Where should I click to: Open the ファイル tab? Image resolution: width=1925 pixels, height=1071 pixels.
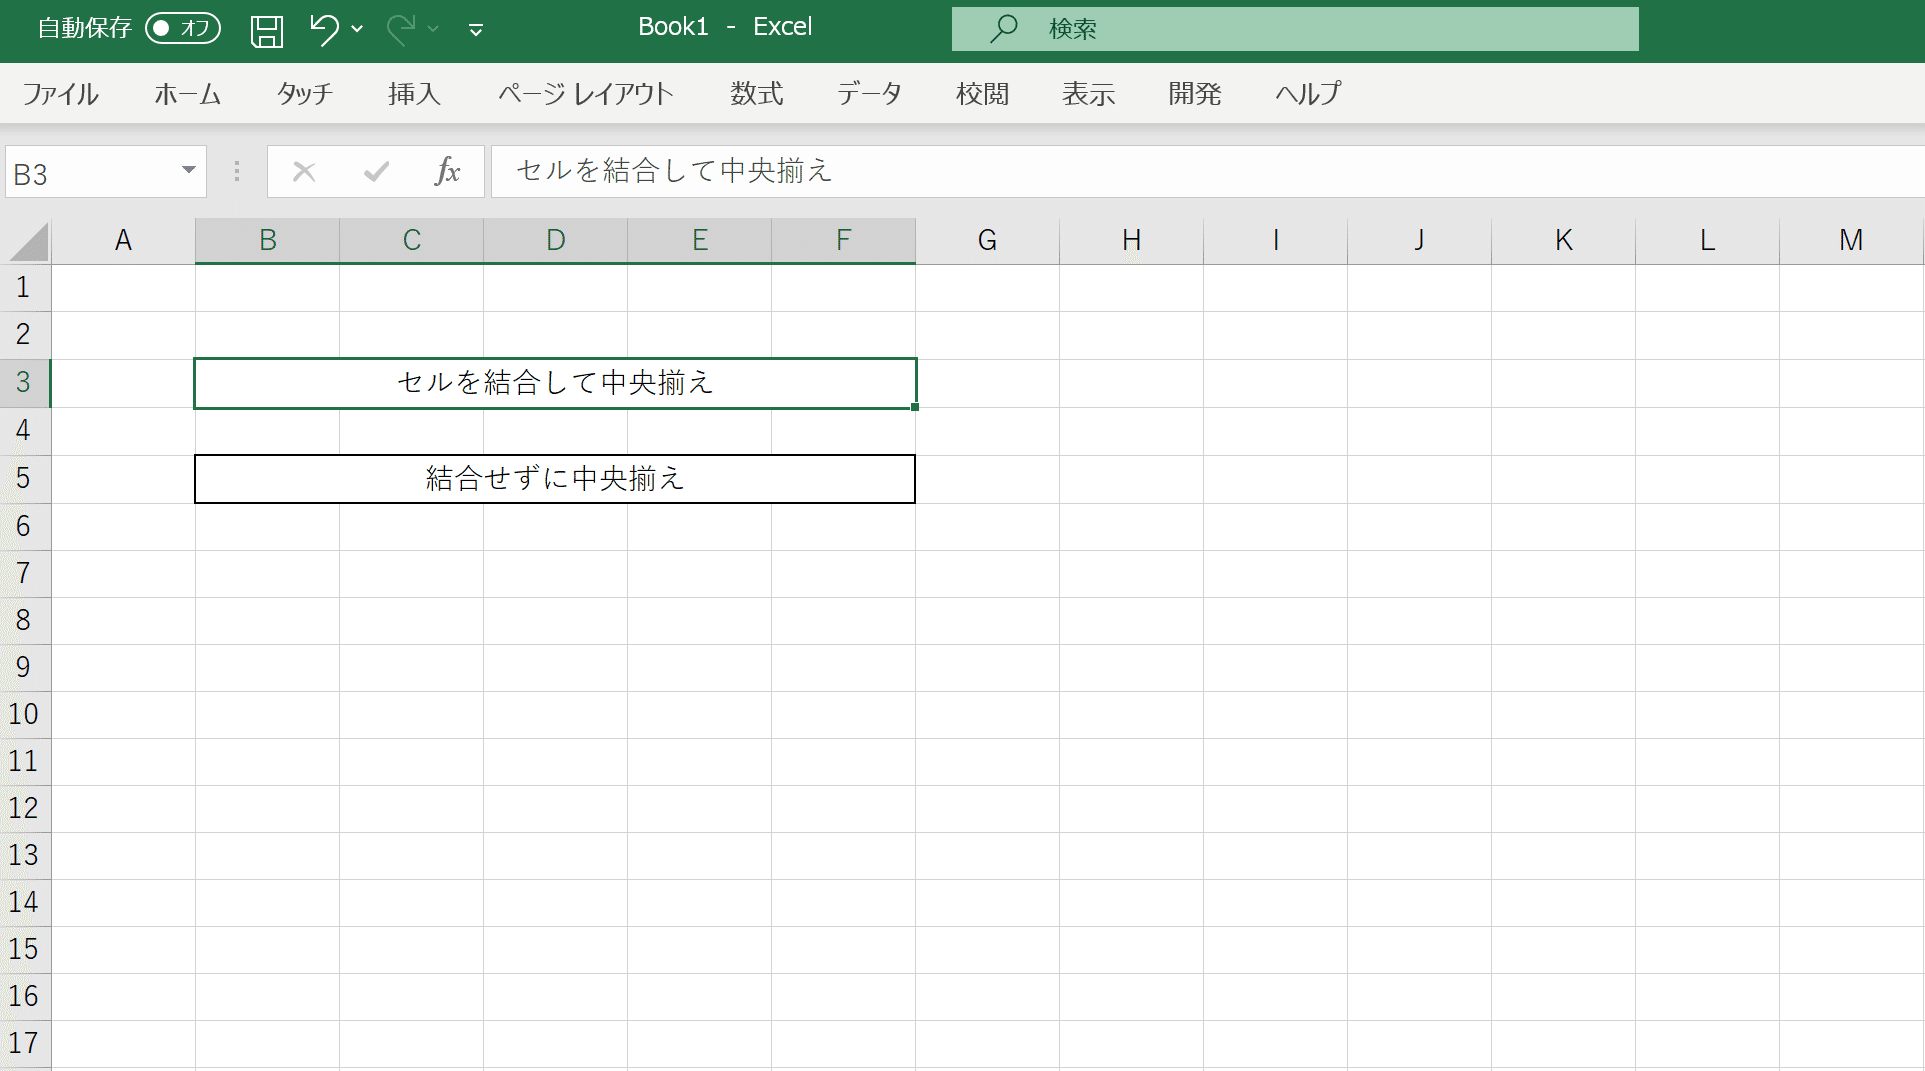click(x=61, y=94)
